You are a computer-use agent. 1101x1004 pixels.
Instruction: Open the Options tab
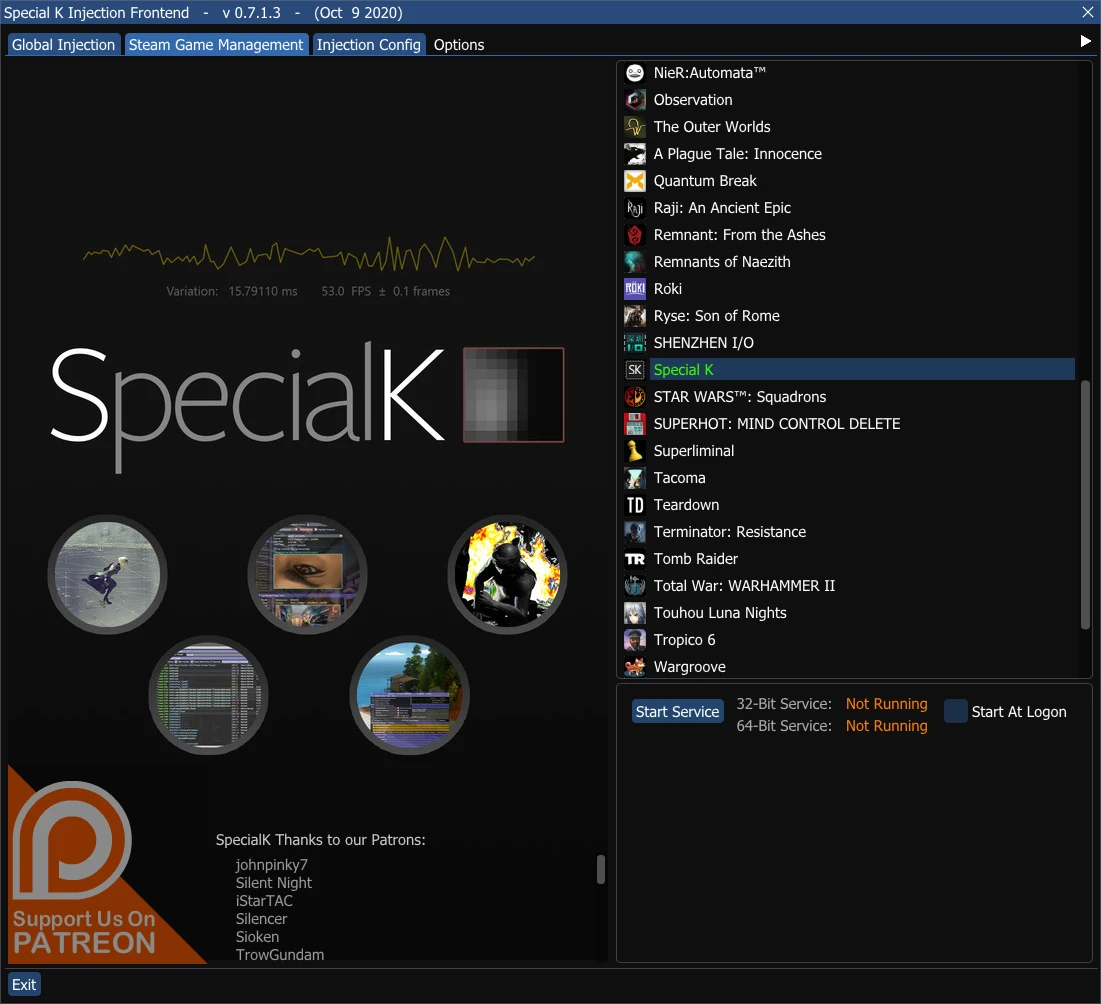[459, 45]
